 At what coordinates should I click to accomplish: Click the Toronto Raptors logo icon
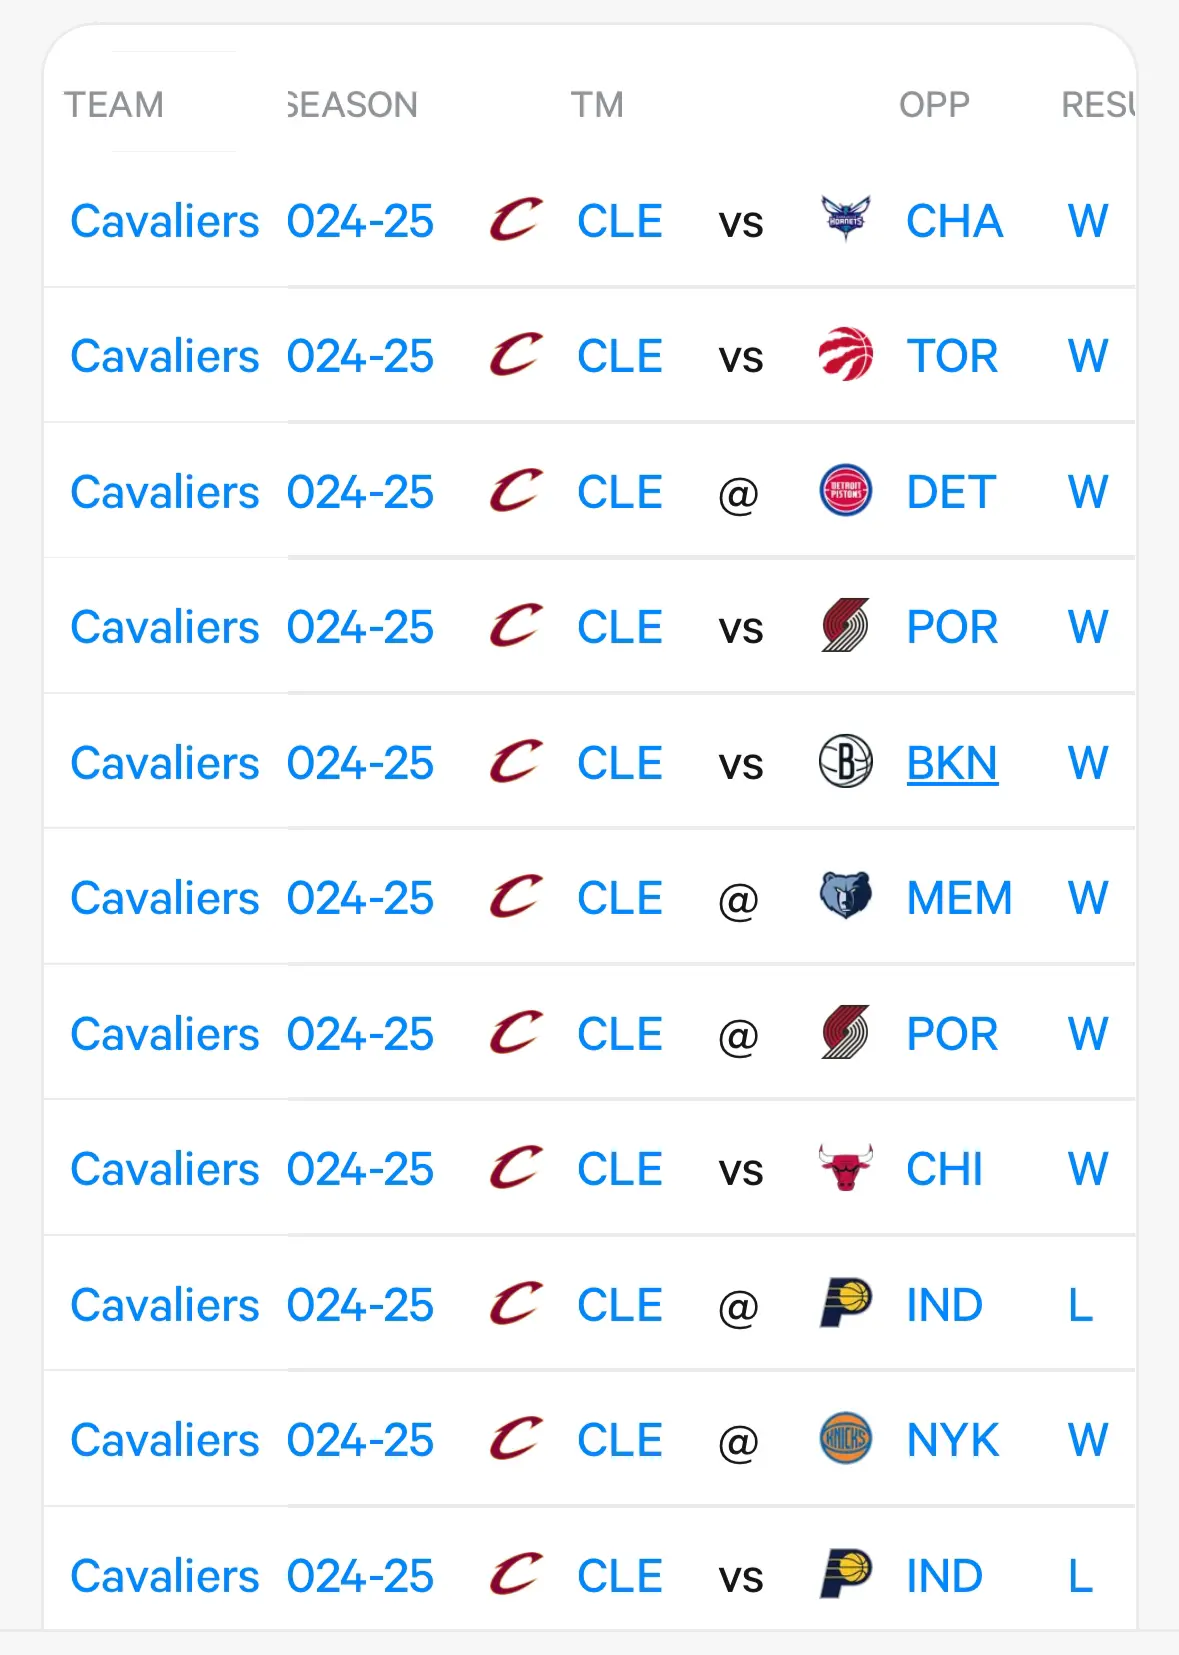pos(845,355)
